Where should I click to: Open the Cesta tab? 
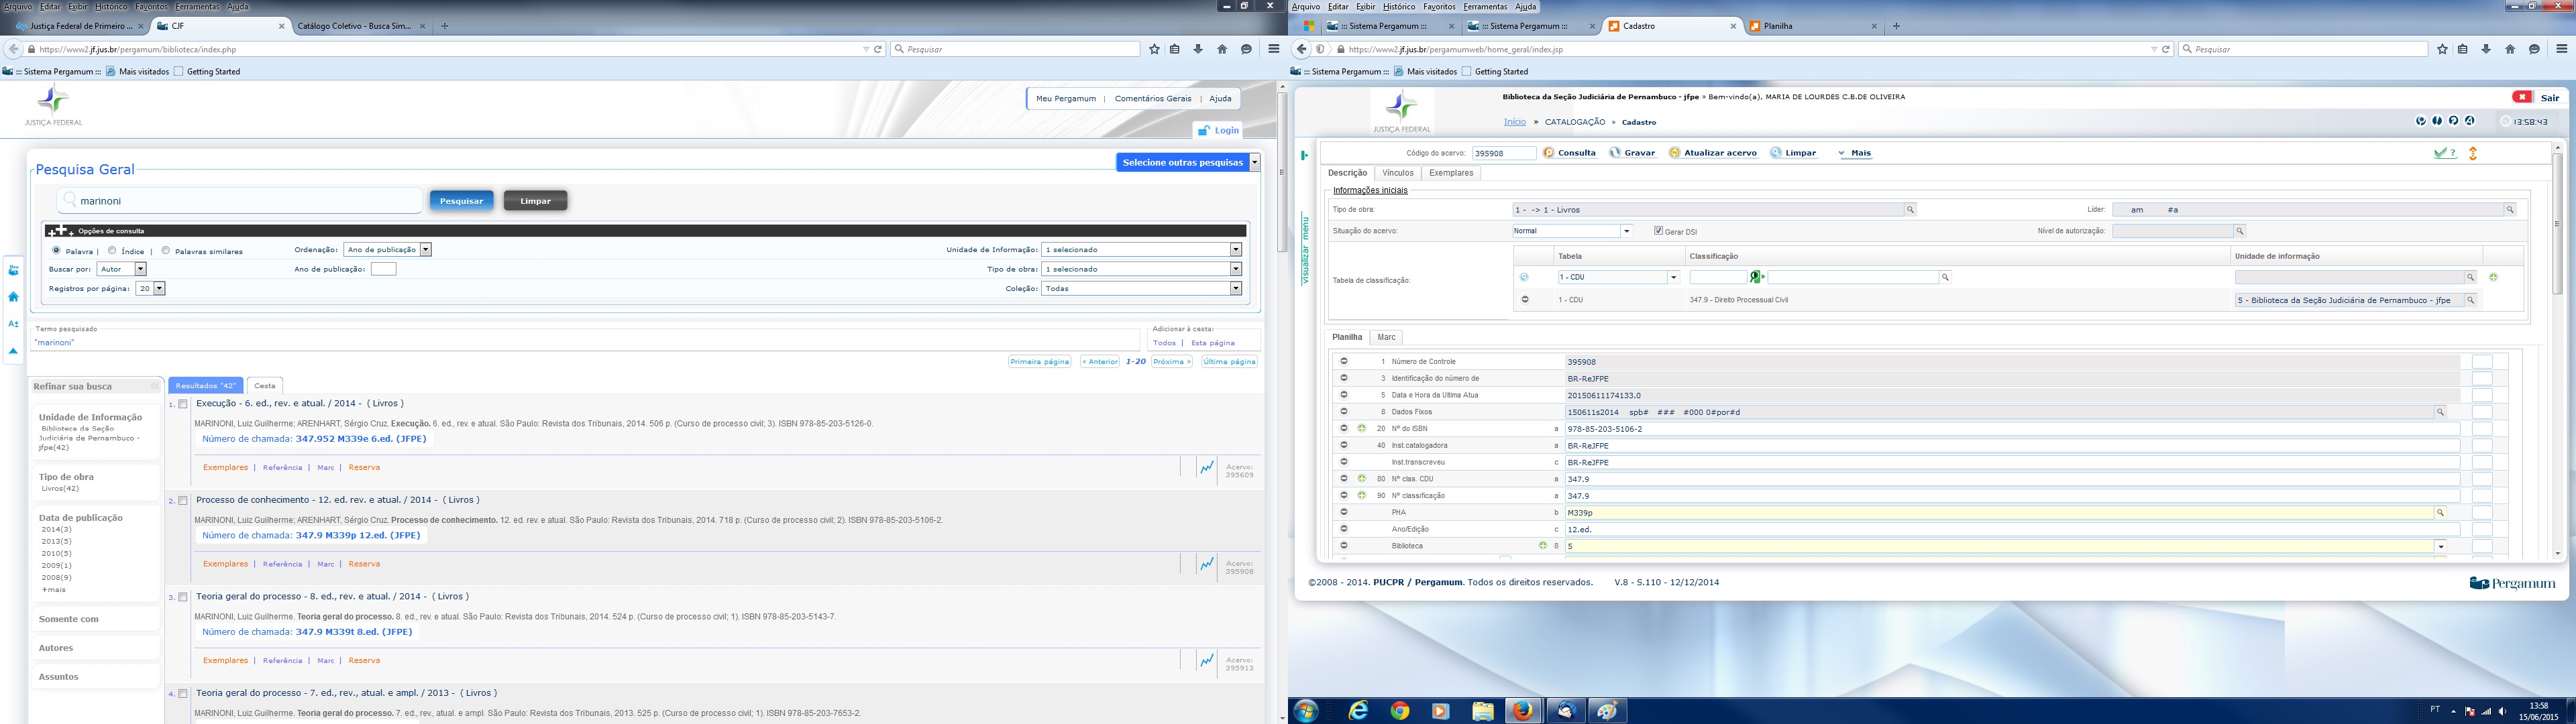265,386
